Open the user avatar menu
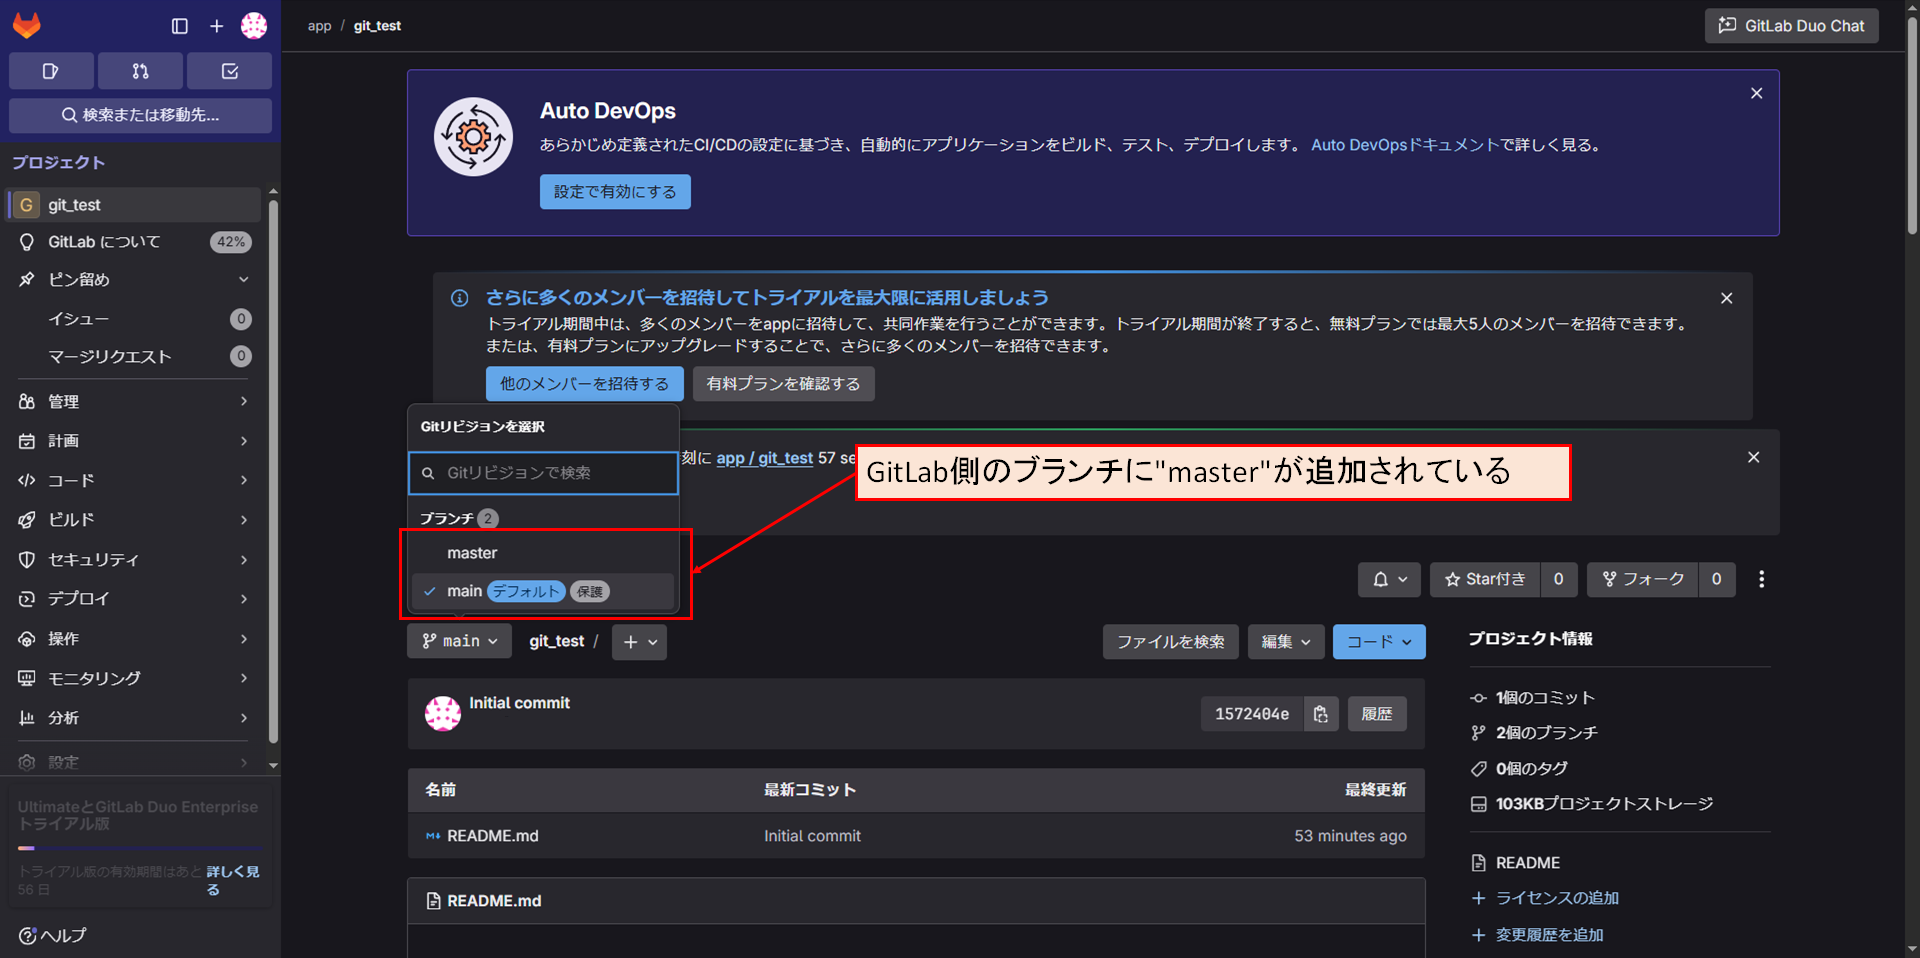Screen dimensions: 1920x958 tap(254, 26)
